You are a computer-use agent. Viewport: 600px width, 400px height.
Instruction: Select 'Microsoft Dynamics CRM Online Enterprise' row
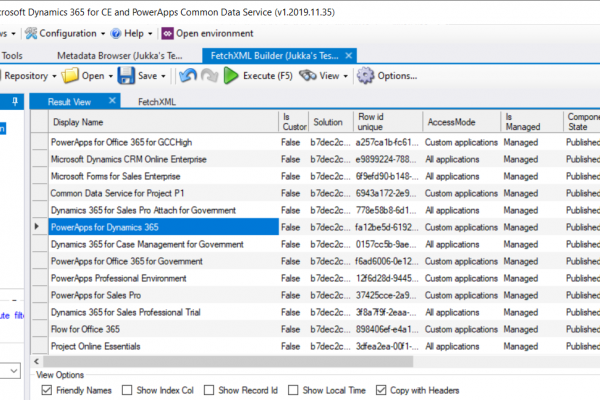163,159
